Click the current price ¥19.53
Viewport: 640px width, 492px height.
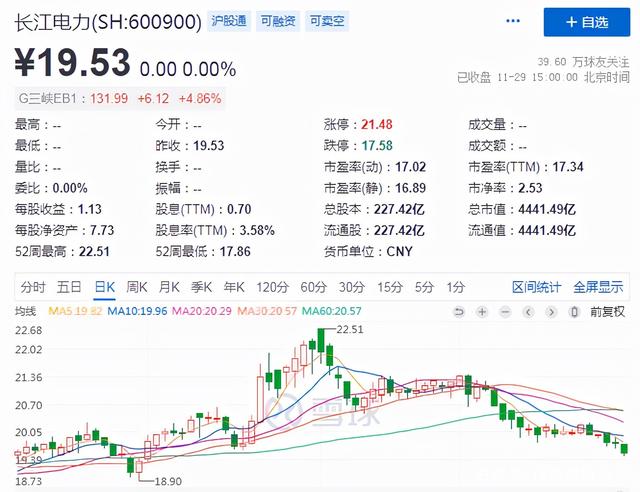point(73,63)
